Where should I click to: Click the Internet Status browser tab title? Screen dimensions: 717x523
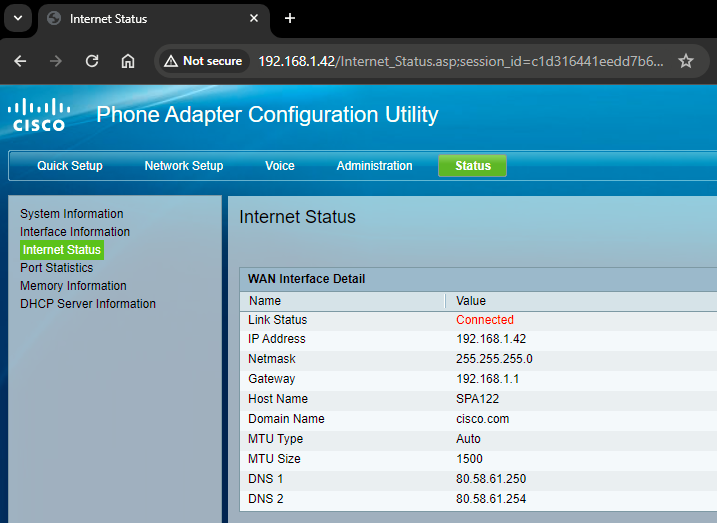pos(108,19)
